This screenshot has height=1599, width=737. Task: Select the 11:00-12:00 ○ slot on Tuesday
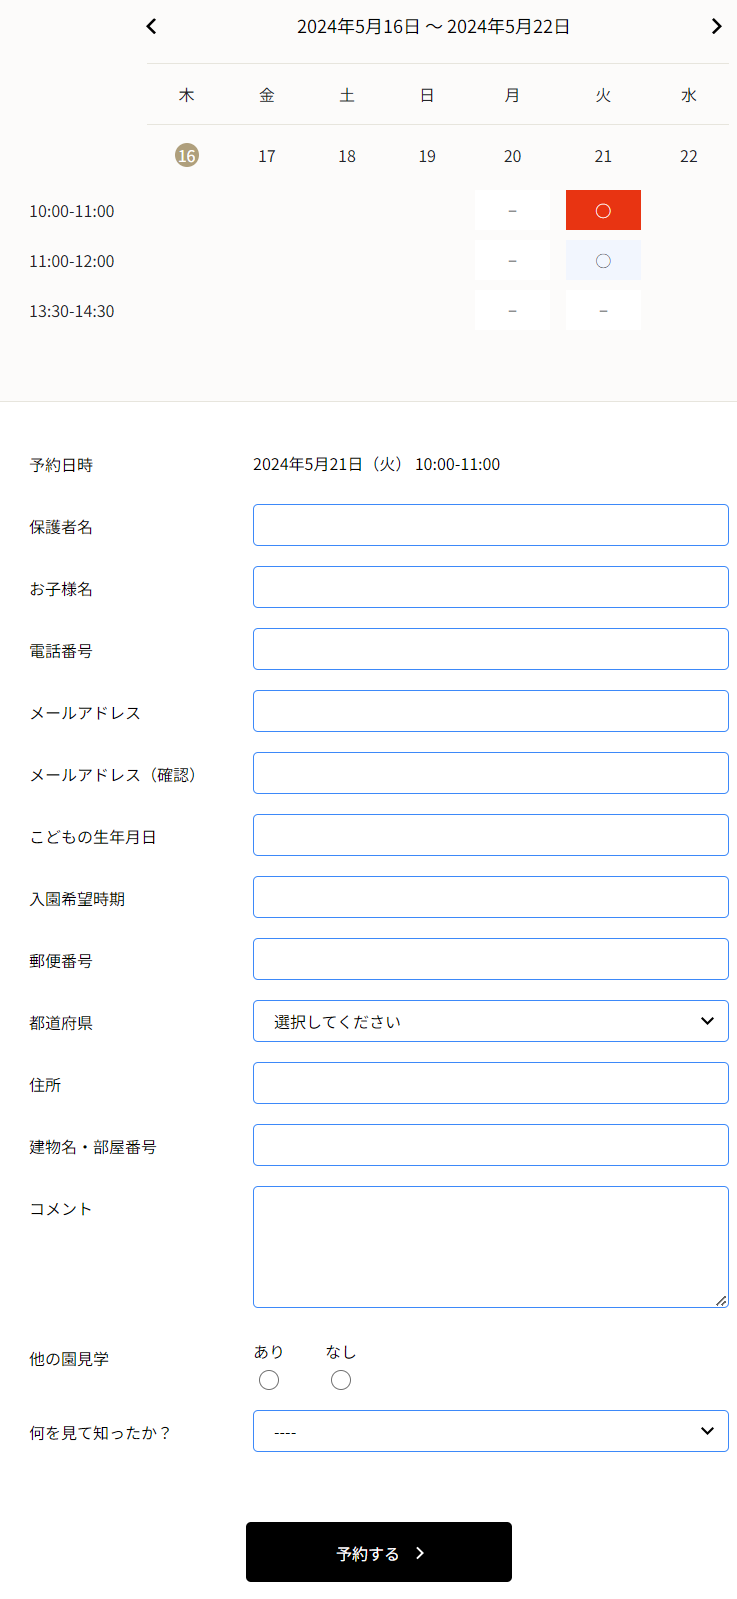point(603,260)
